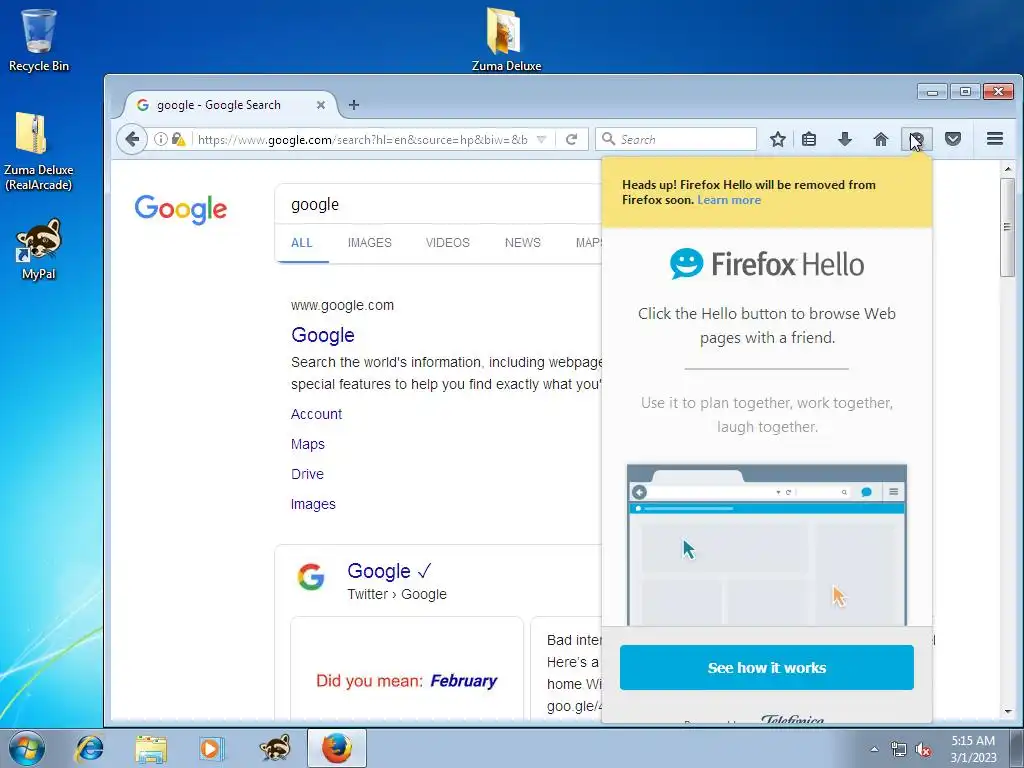1024x768 pixels.
Task: Switch to the ALL results tab
Action: 302,243
